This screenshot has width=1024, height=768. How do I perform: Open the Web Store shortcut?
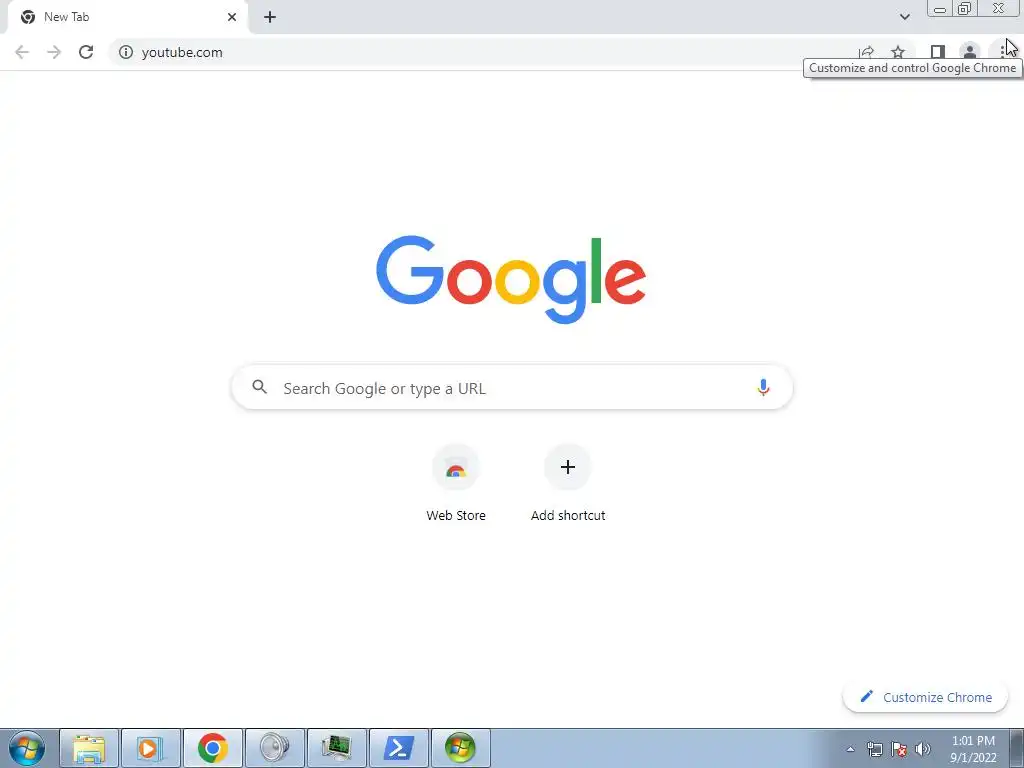coord(456,483)
